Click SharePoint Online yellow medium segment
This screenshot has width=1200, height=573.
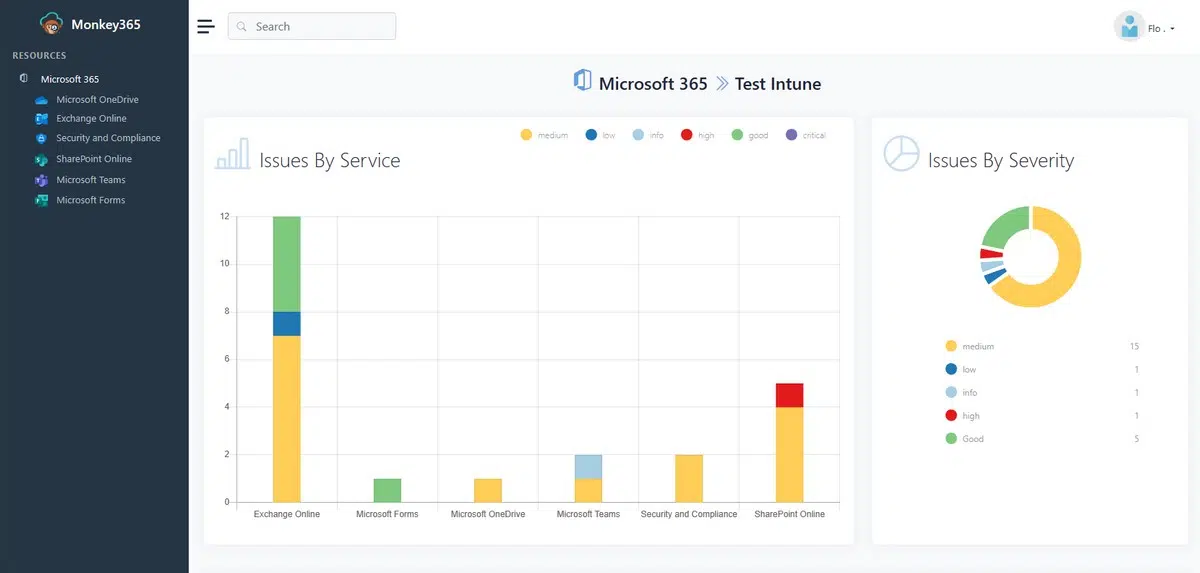[x=790, y=454]
